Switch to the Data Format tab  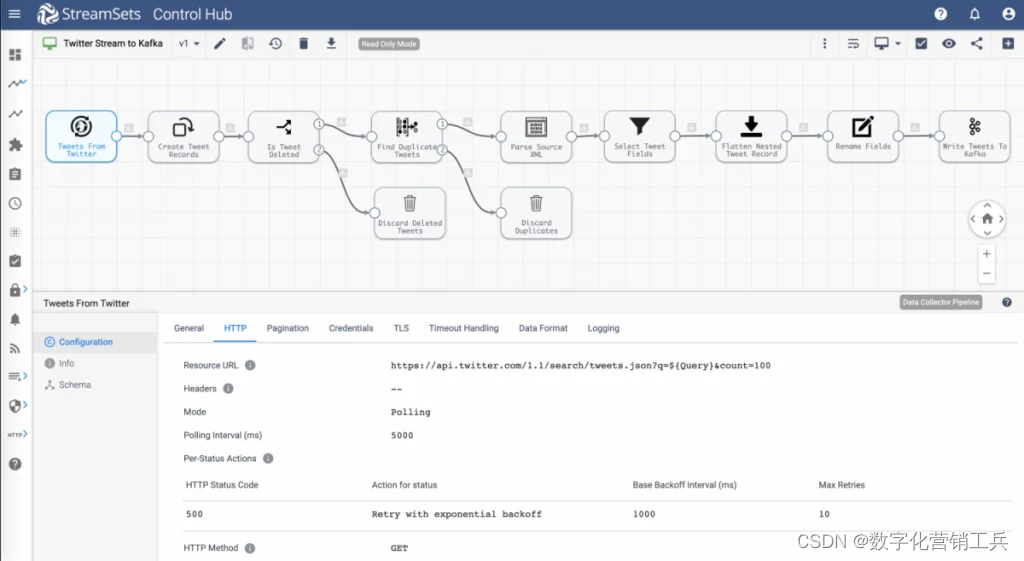pos(543,328)
